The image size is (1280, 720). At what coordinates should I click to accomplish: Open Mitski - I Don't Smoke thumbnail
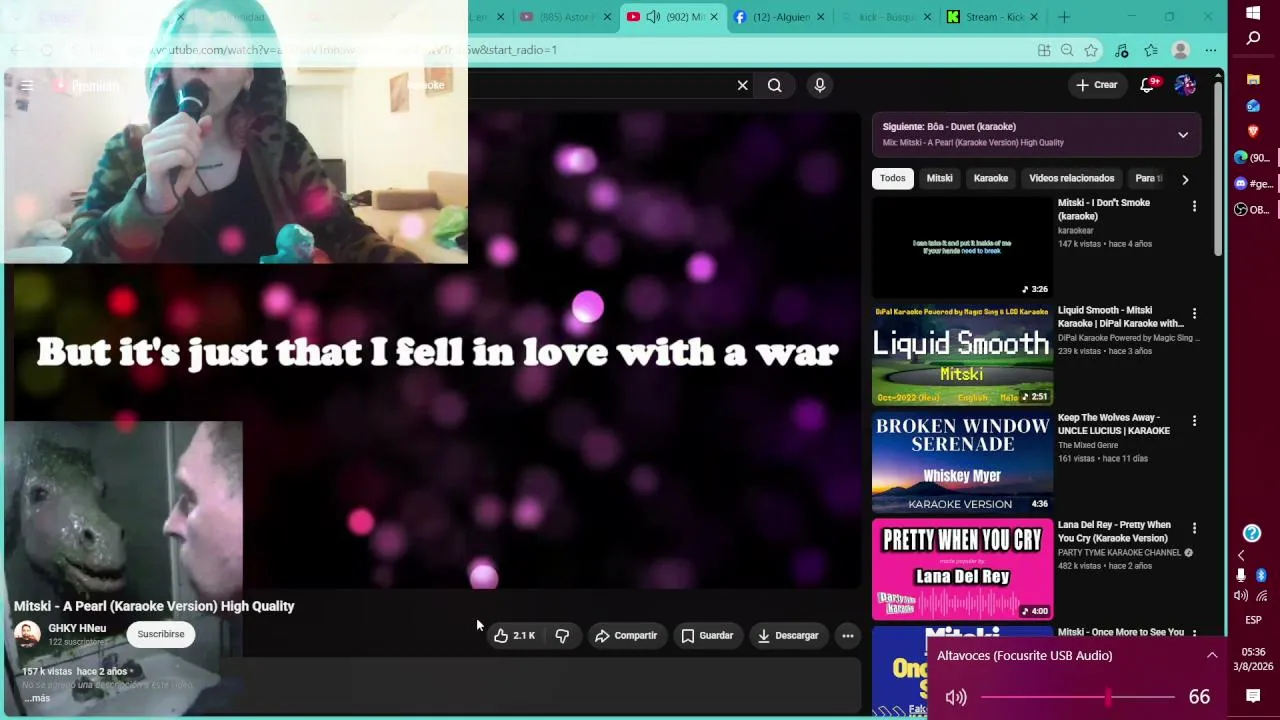(962, 246)
